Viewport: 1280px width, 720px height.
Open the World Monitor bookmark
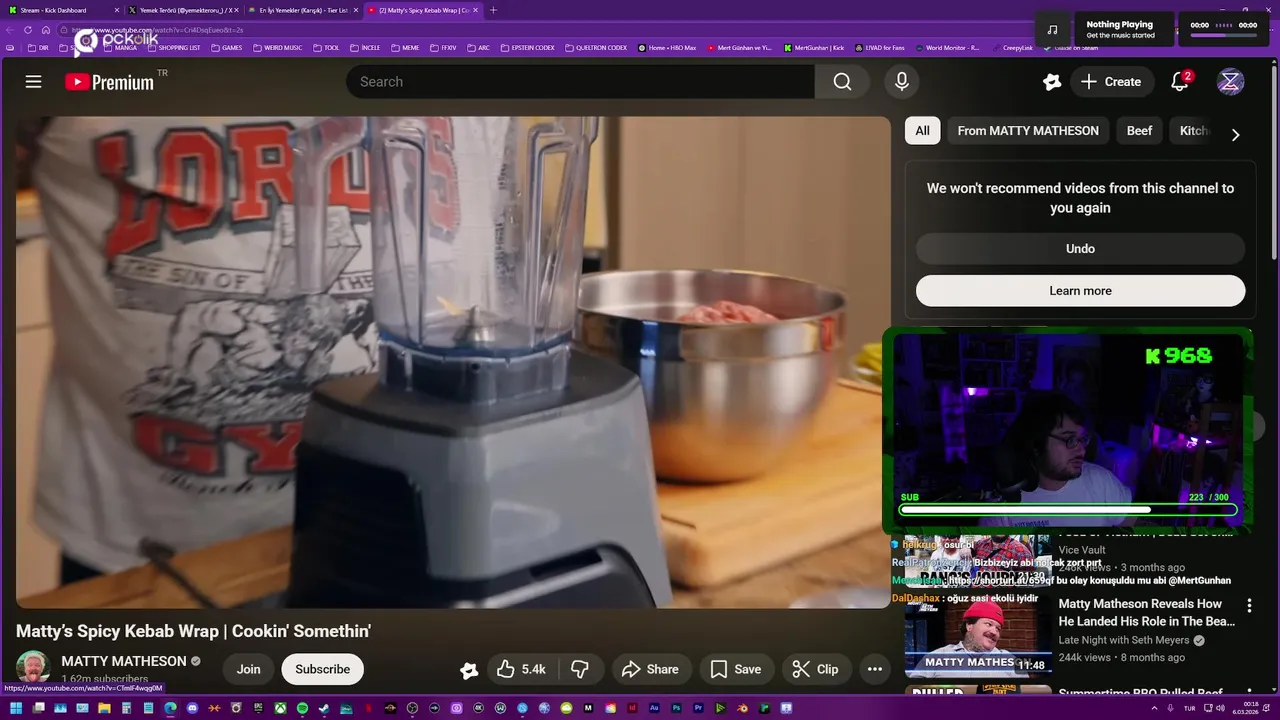[x=946, y=47]
